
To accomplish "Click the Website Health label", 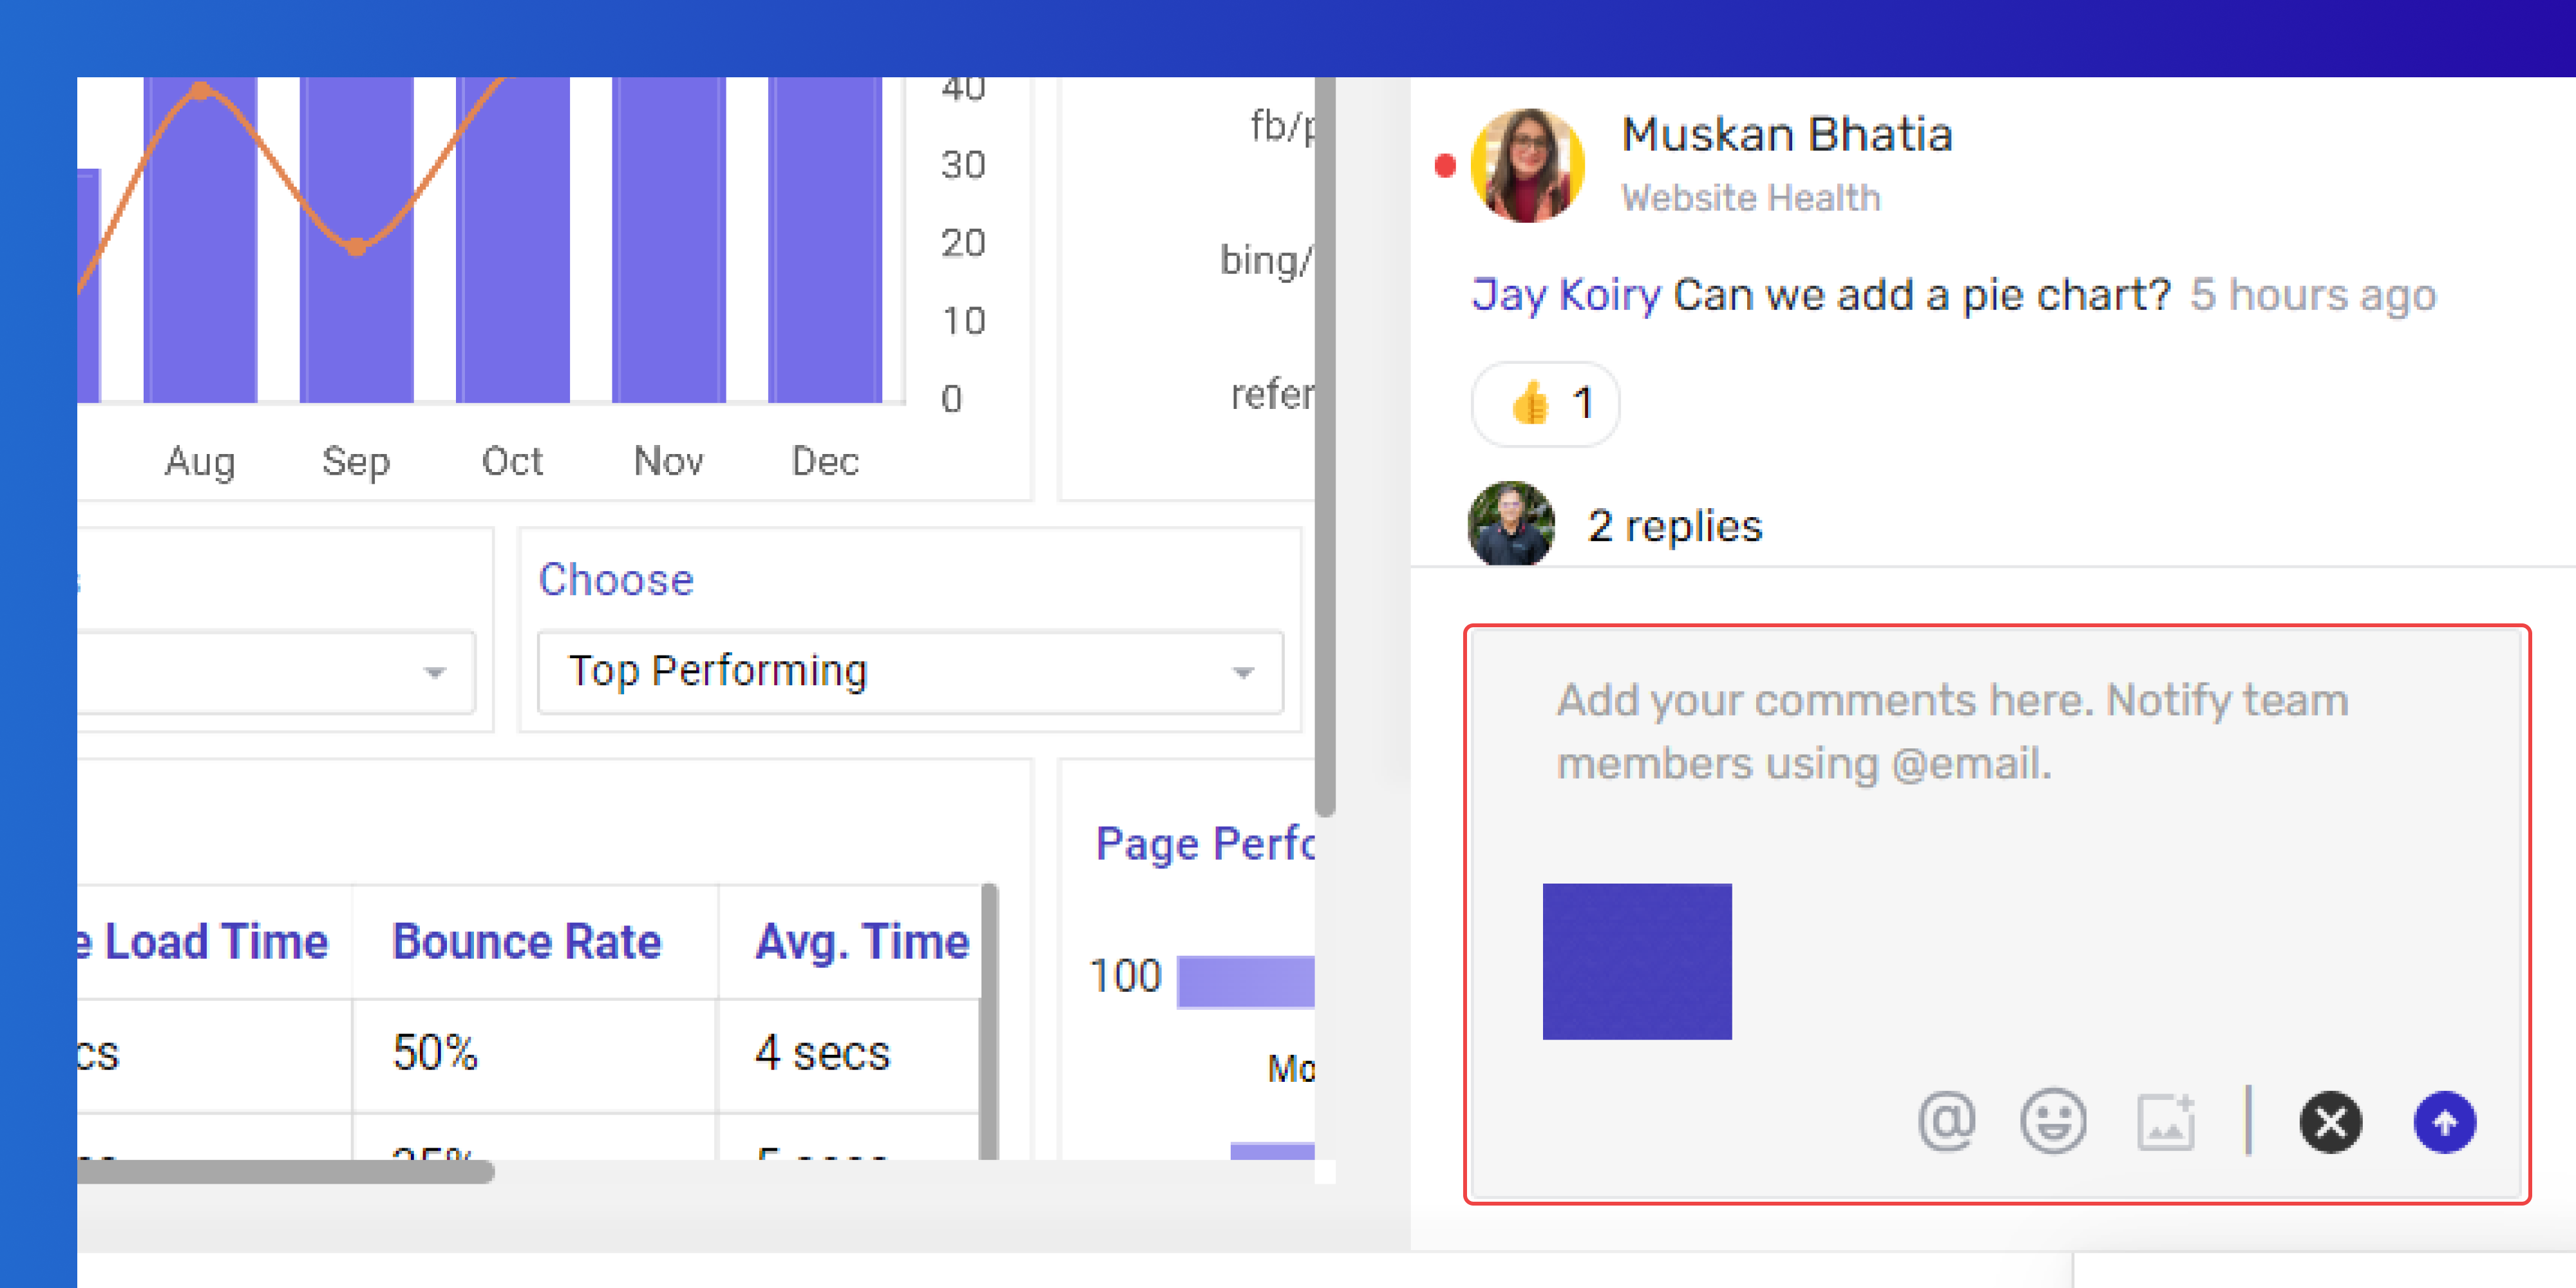I will [1750, 198].
